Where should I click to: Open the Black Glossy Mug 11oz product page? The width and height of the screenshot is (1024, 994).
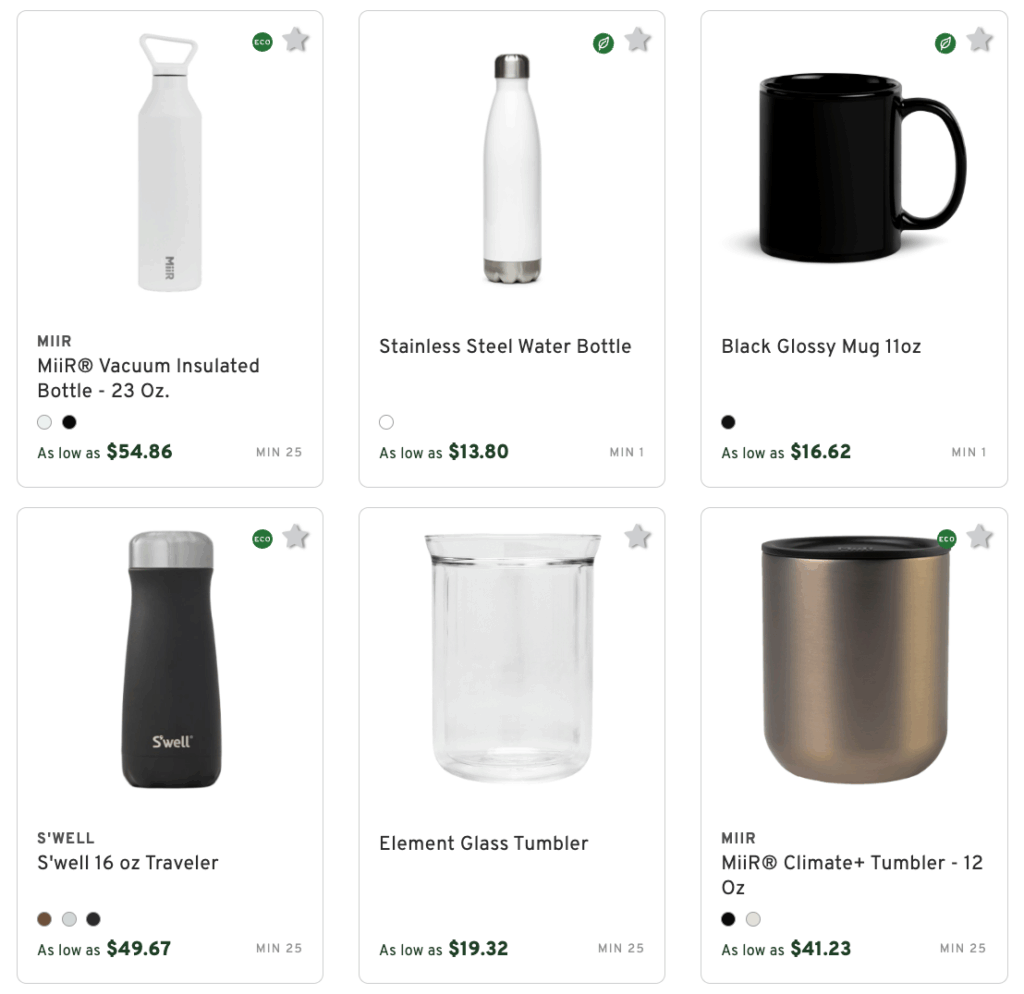(821, 346)
